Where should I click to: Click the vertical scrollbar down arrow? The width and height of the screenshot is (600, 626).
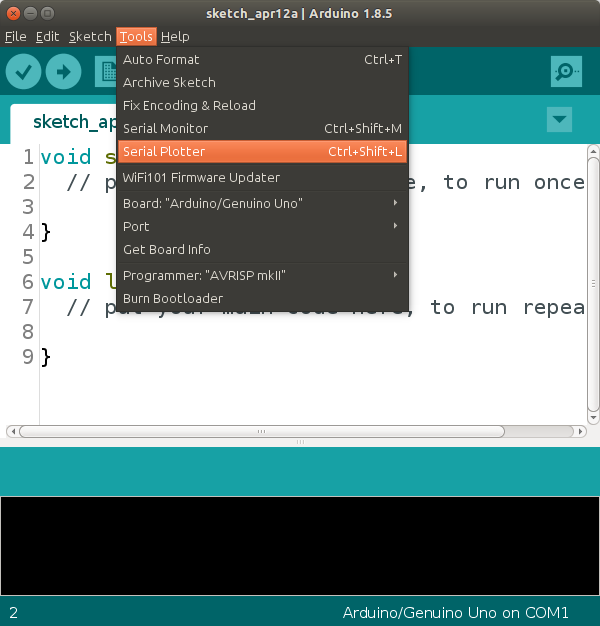593,418
